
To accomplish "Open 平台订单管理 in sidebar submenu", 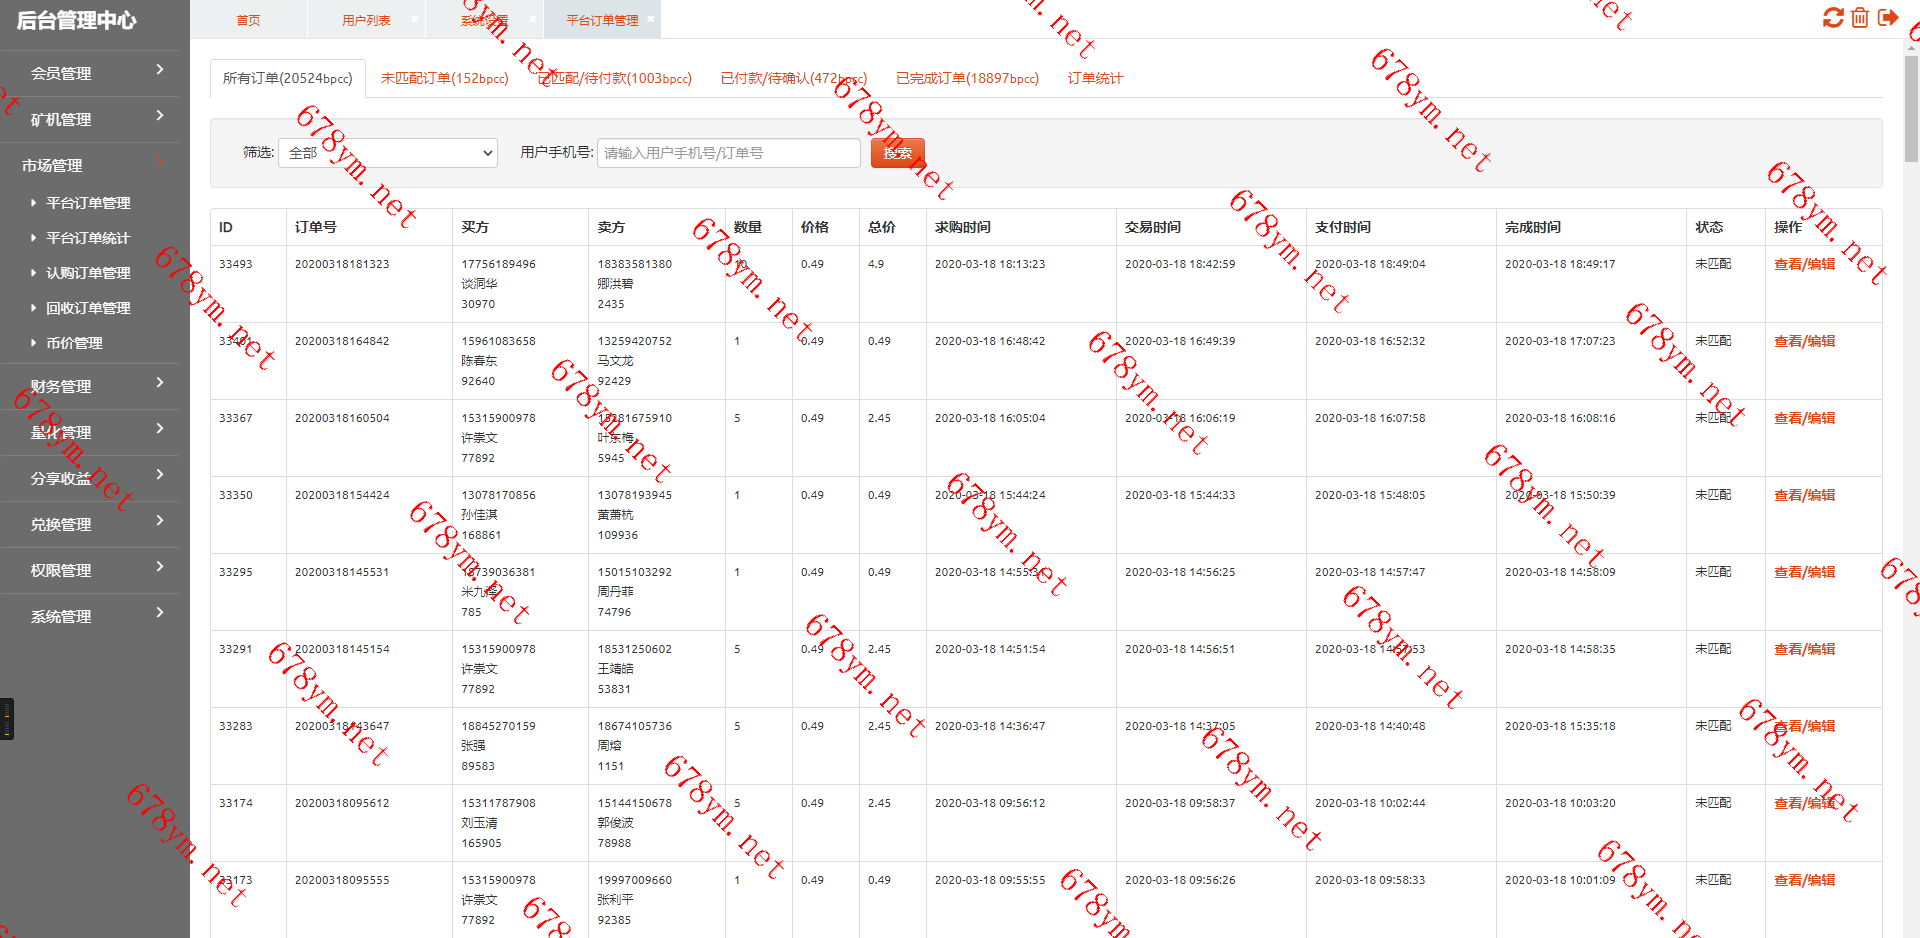I will coord(88,203).
